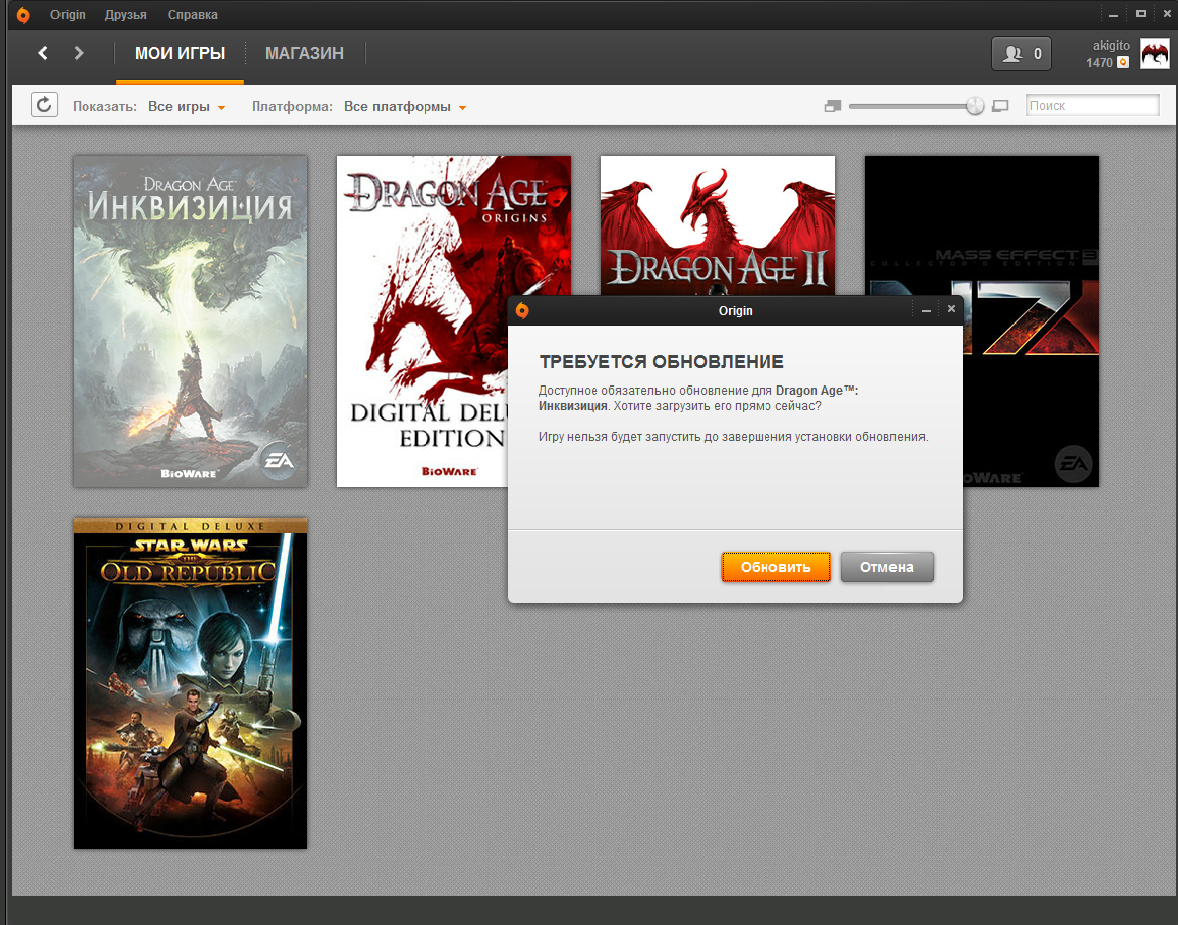Image resolution: width=1178 pixels, height=925 pixels.
Task: Click the tile size slider handle
Action: [x=974, y=106]
